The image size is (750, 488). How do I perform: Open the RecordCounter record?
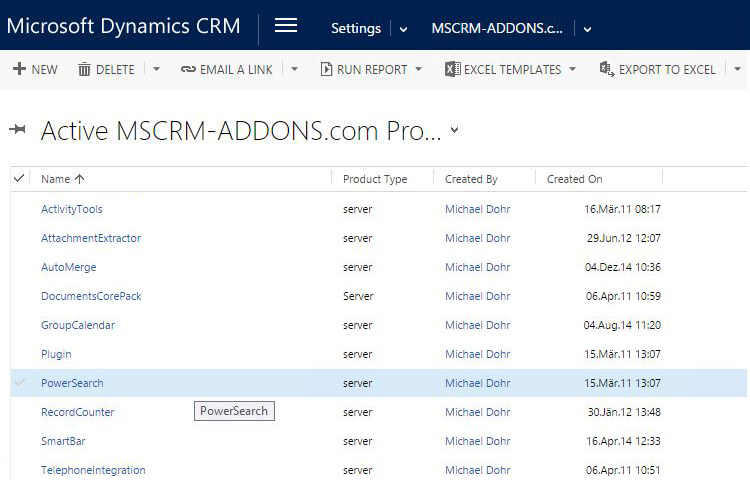[77, 412]
